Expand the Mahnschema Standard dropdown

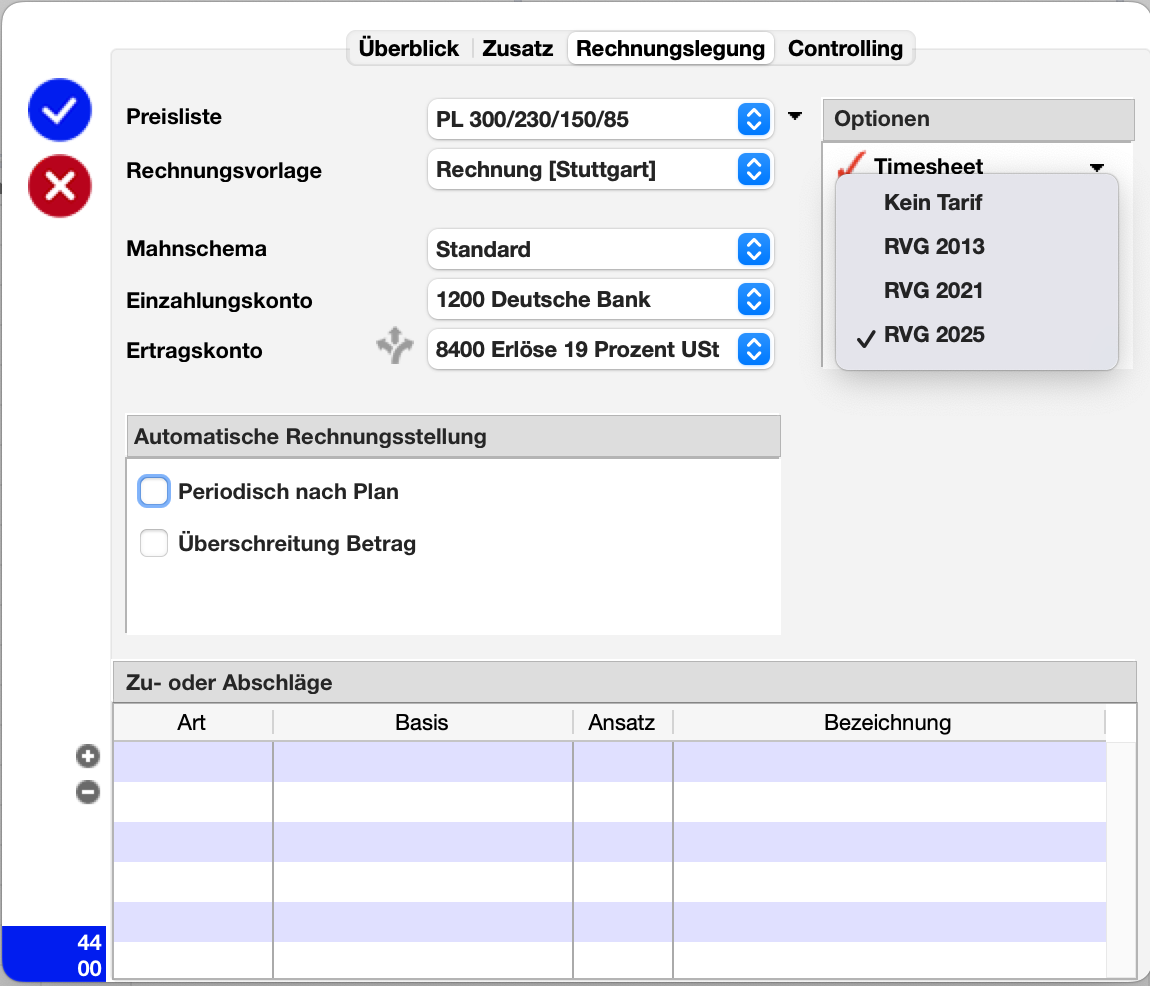(600, 249)
